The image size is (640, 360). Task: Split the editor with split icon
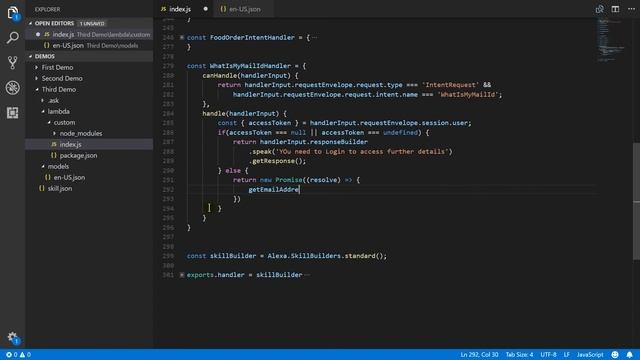click(x=615, y=9)
